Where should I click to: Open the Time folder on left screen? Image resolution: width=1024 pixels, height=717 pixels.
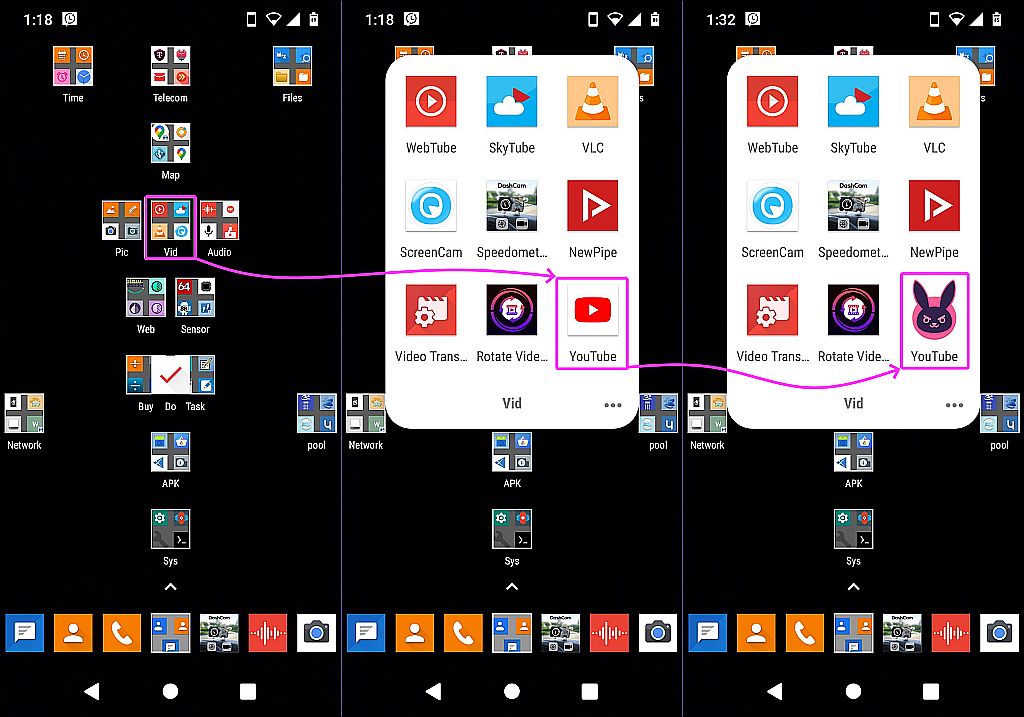72,67
